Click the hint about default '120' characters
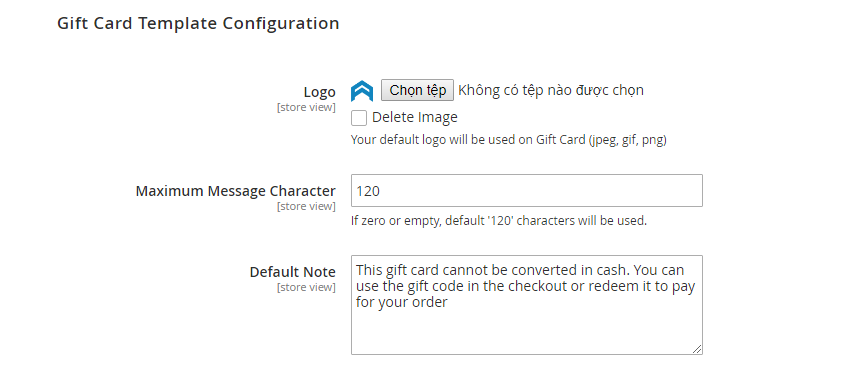The height and width of the screenshot is (374, 846). click(499, 221)
